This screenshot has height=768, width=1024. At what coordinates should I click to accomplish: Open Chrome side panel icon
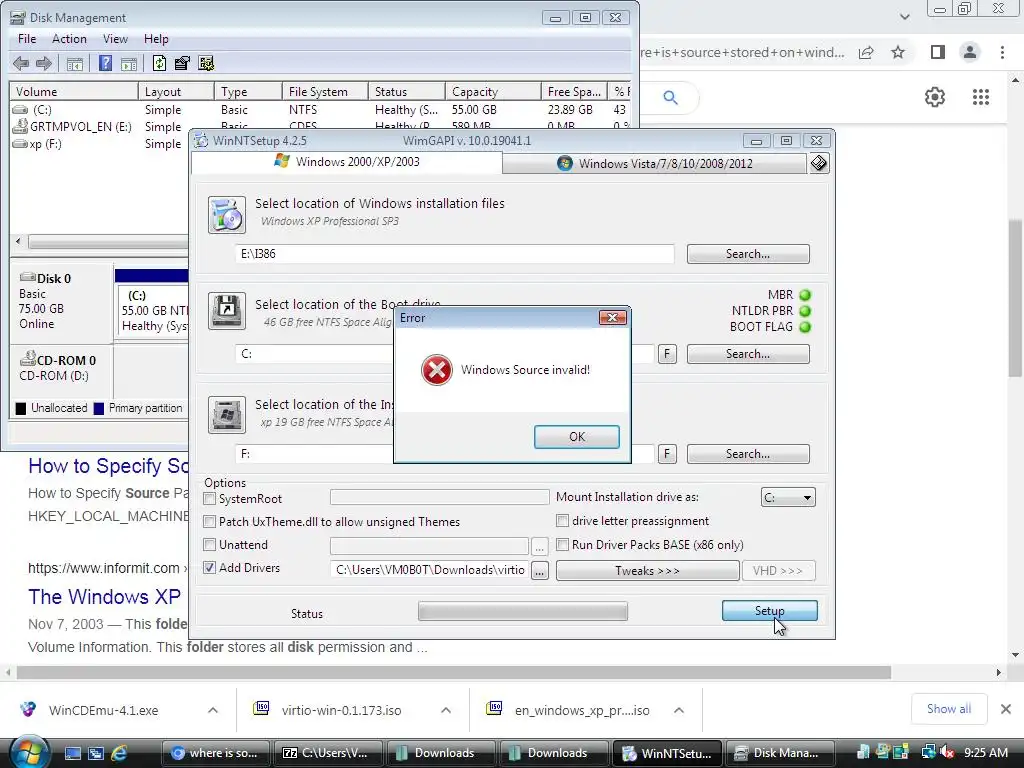[938, 52]
